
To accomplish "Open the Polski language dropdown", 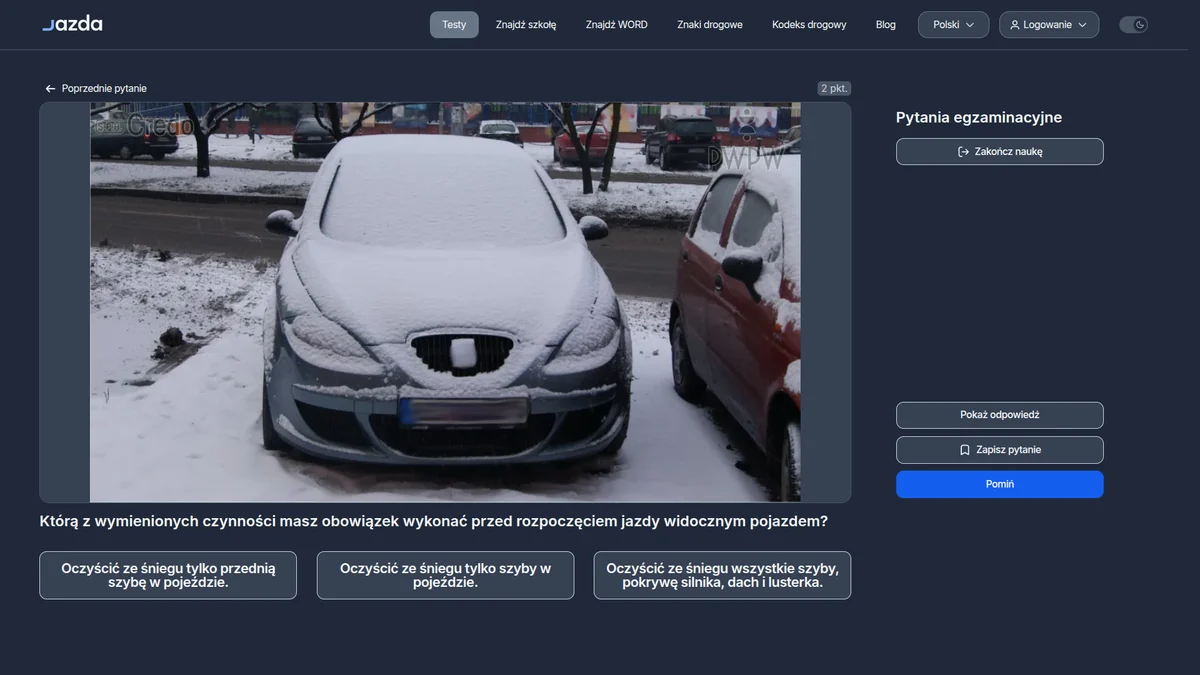I will [953, 25].
